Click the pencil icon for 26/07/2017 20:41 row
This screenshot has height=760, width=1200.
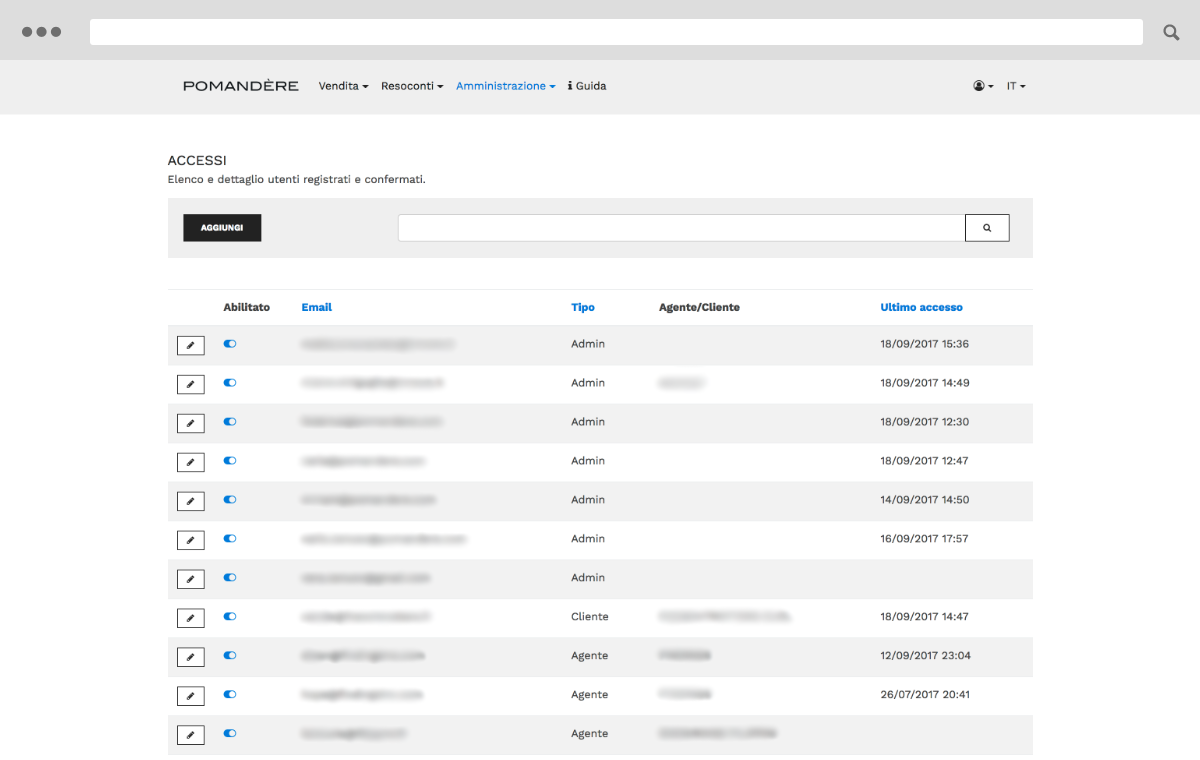coord(190,696)
